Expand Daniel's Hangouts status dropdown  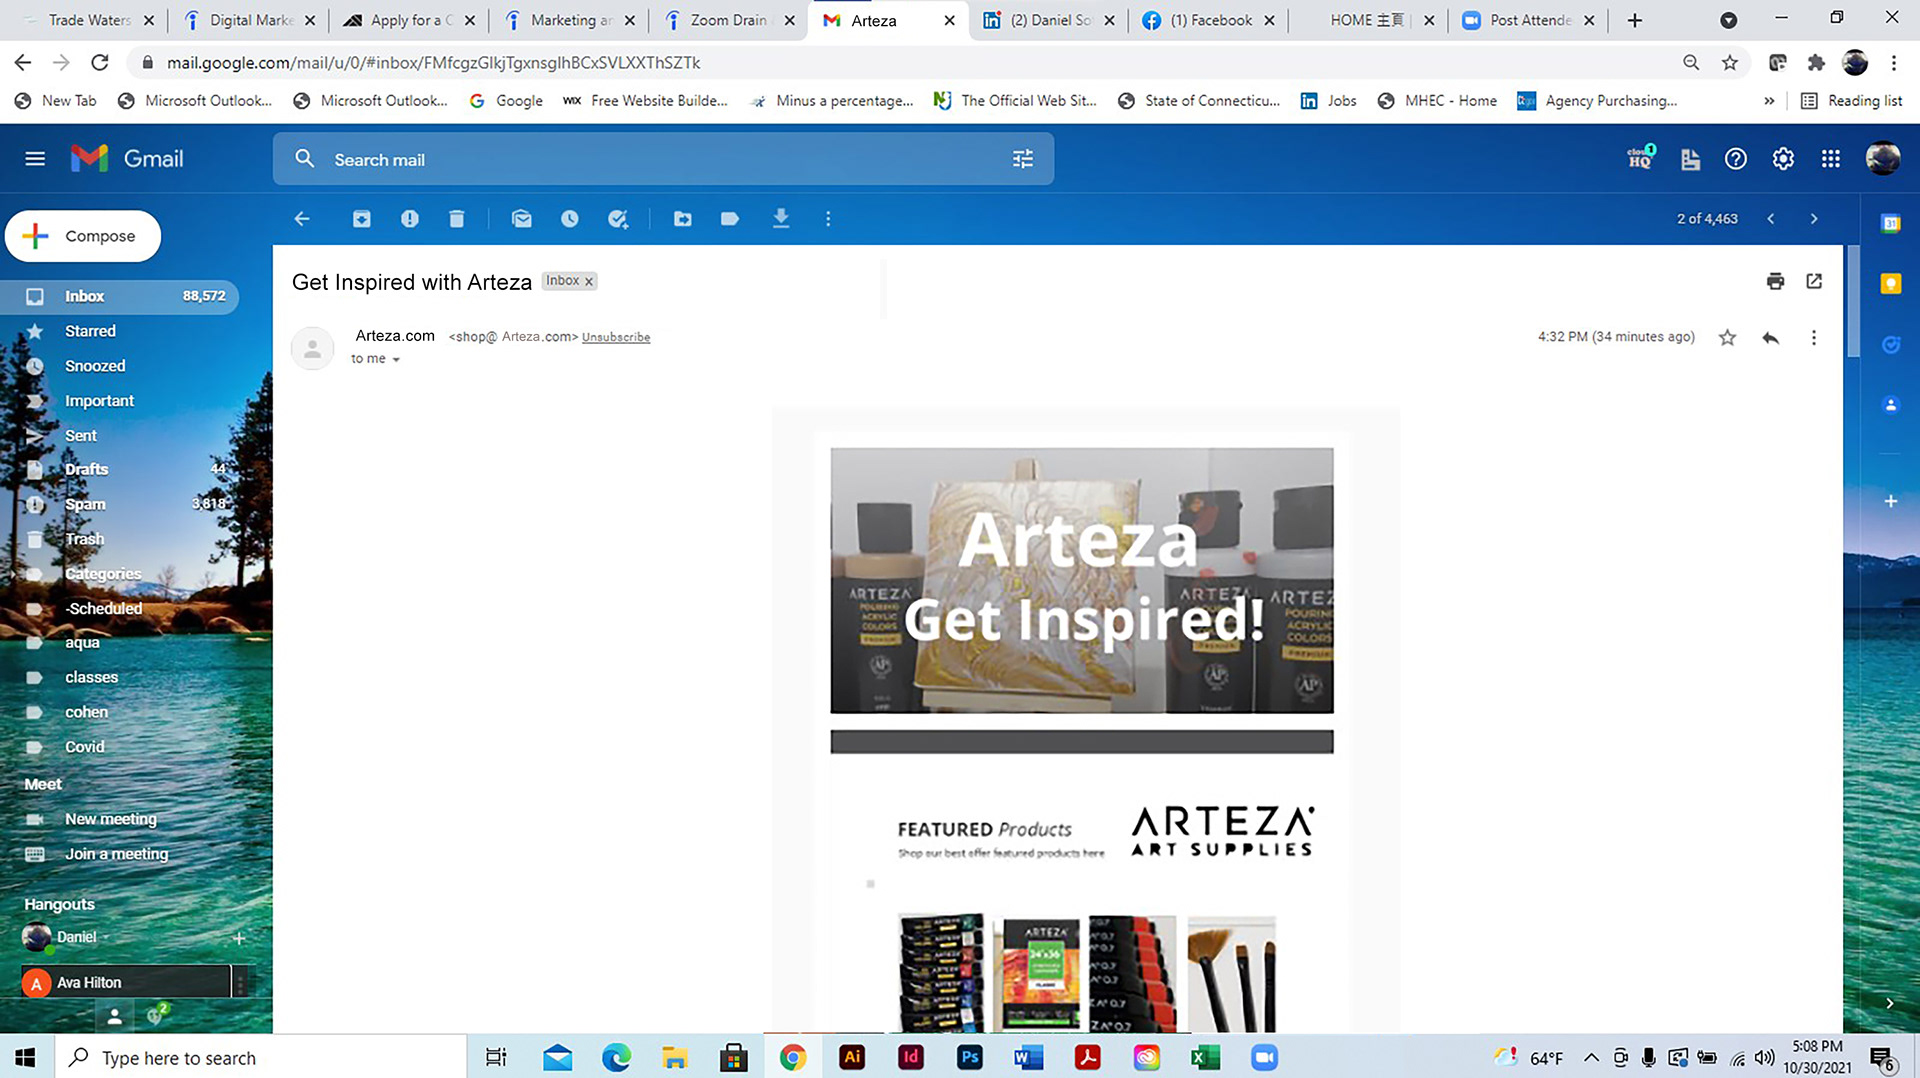pos(105,938)
